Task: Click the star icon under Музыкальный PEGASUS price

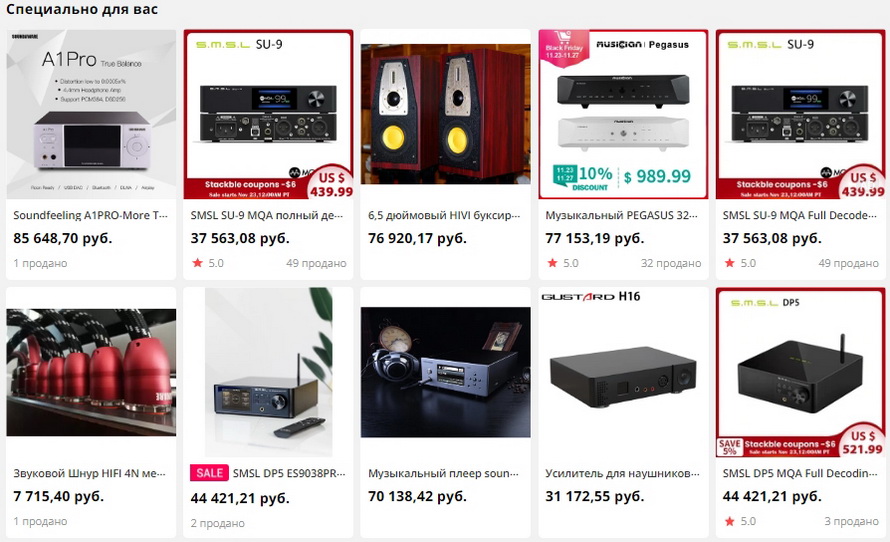Action: [552, 263]
